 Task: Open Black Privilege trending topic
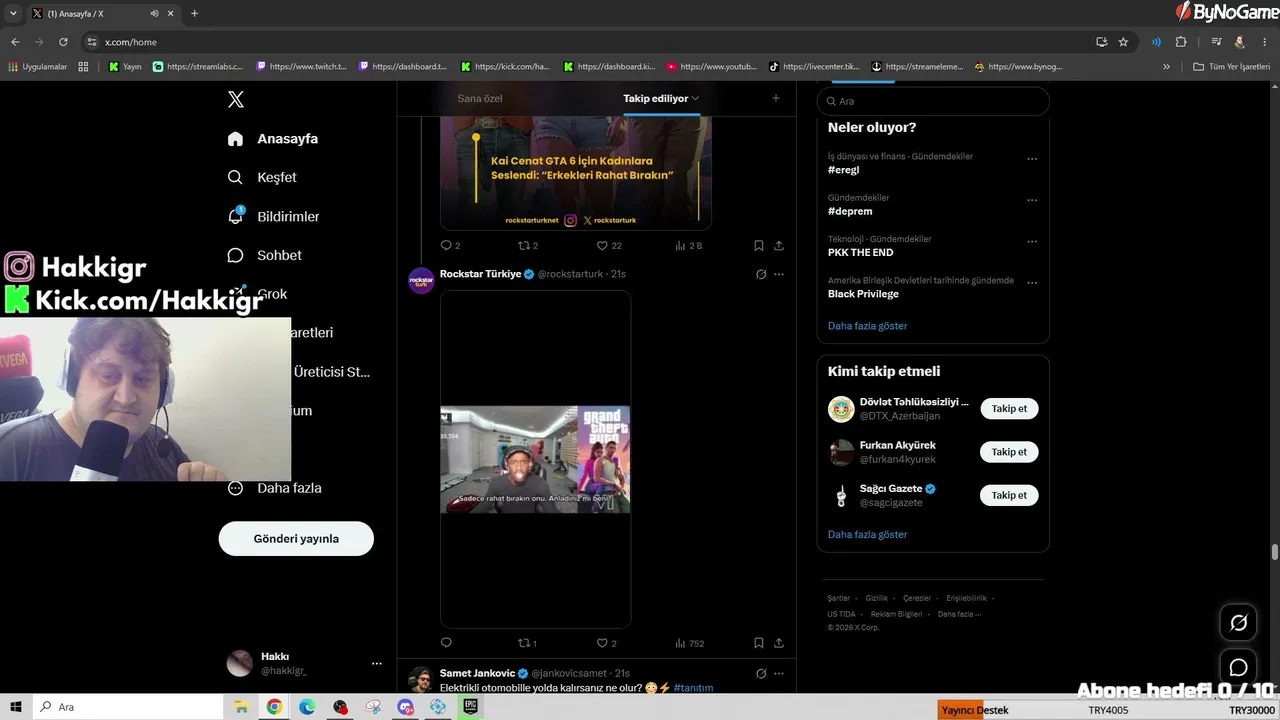(863, 294)
